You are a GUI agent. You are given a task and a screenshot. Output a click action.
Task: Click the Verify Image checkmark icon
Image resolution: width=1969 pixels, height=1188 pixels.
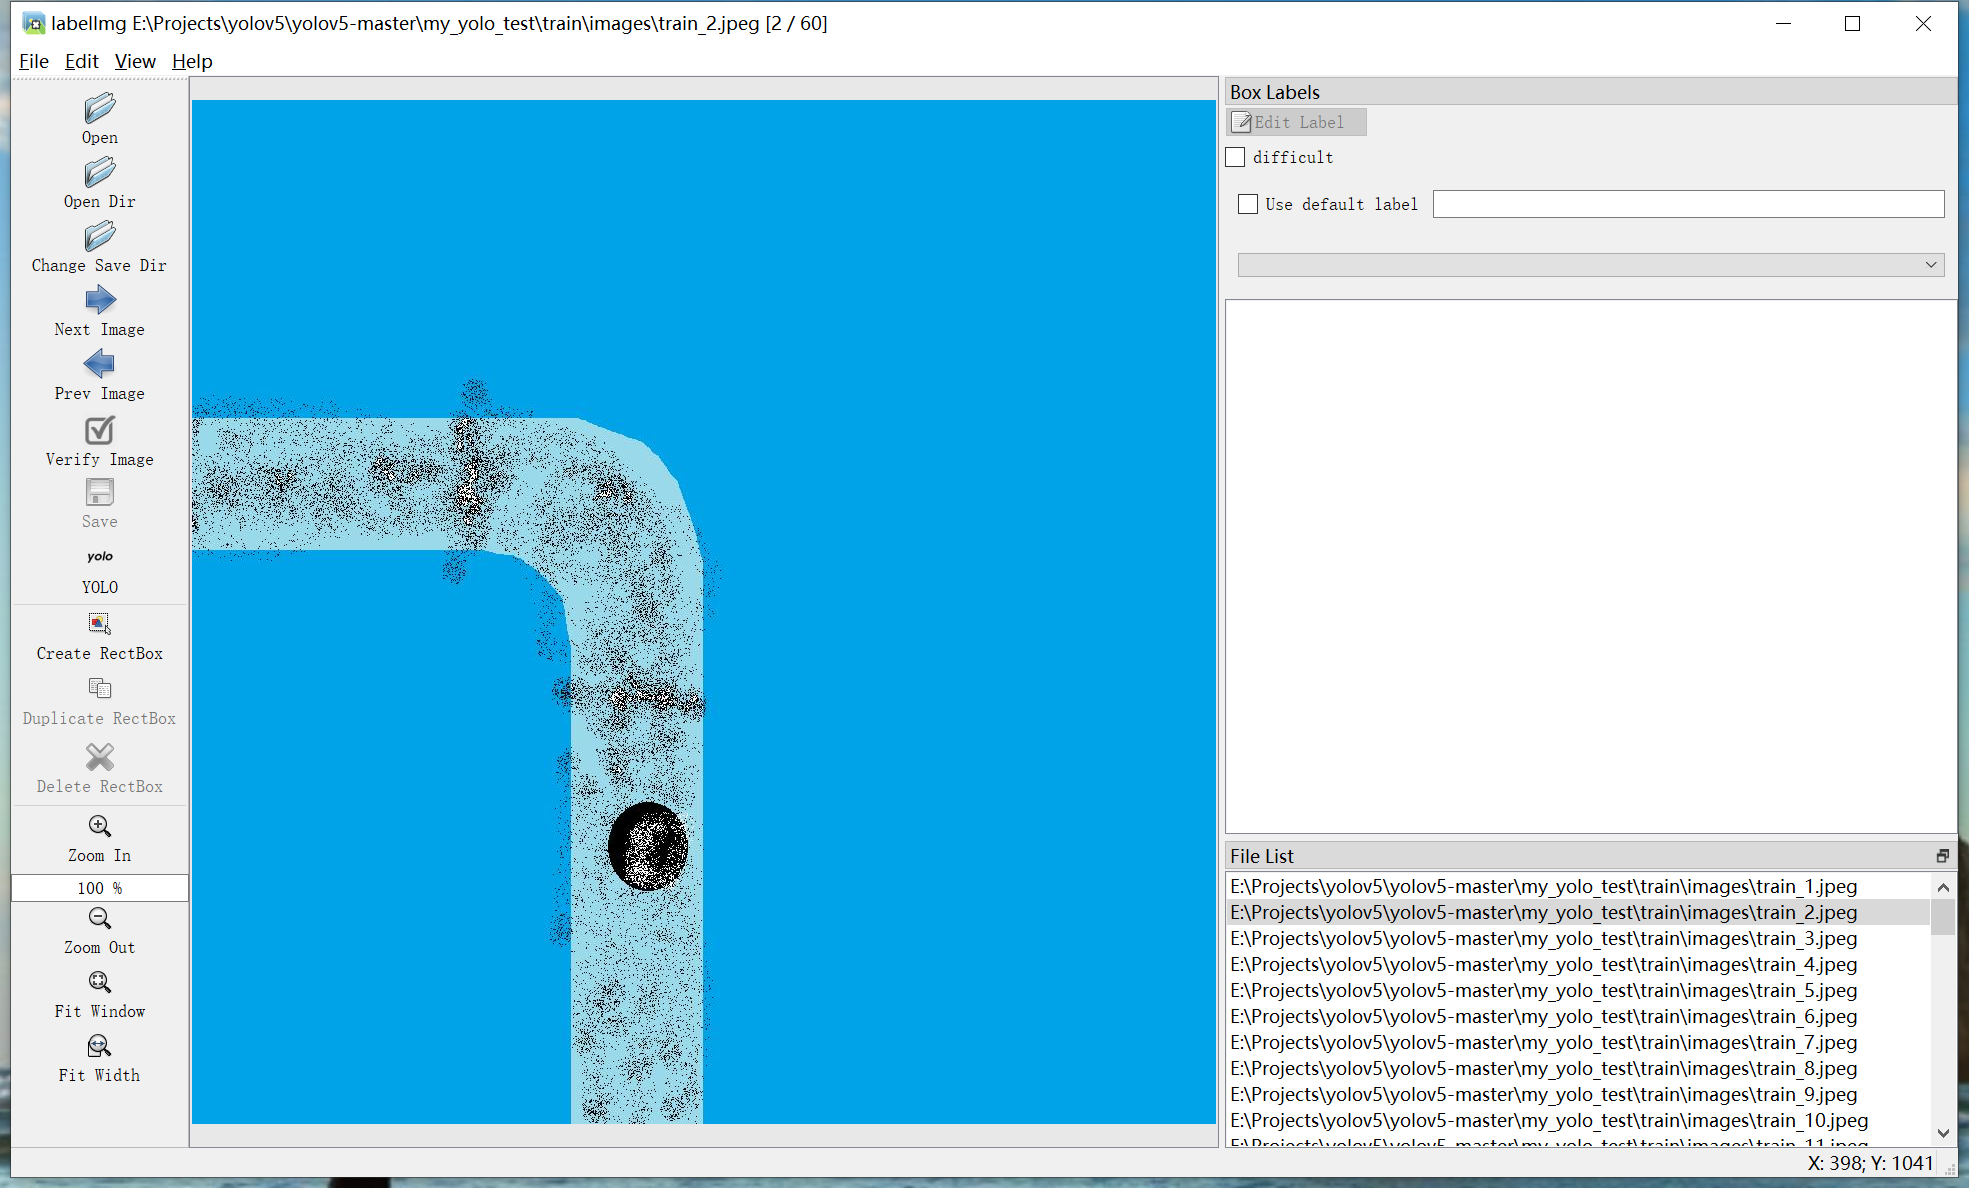(x=100, y=430)
